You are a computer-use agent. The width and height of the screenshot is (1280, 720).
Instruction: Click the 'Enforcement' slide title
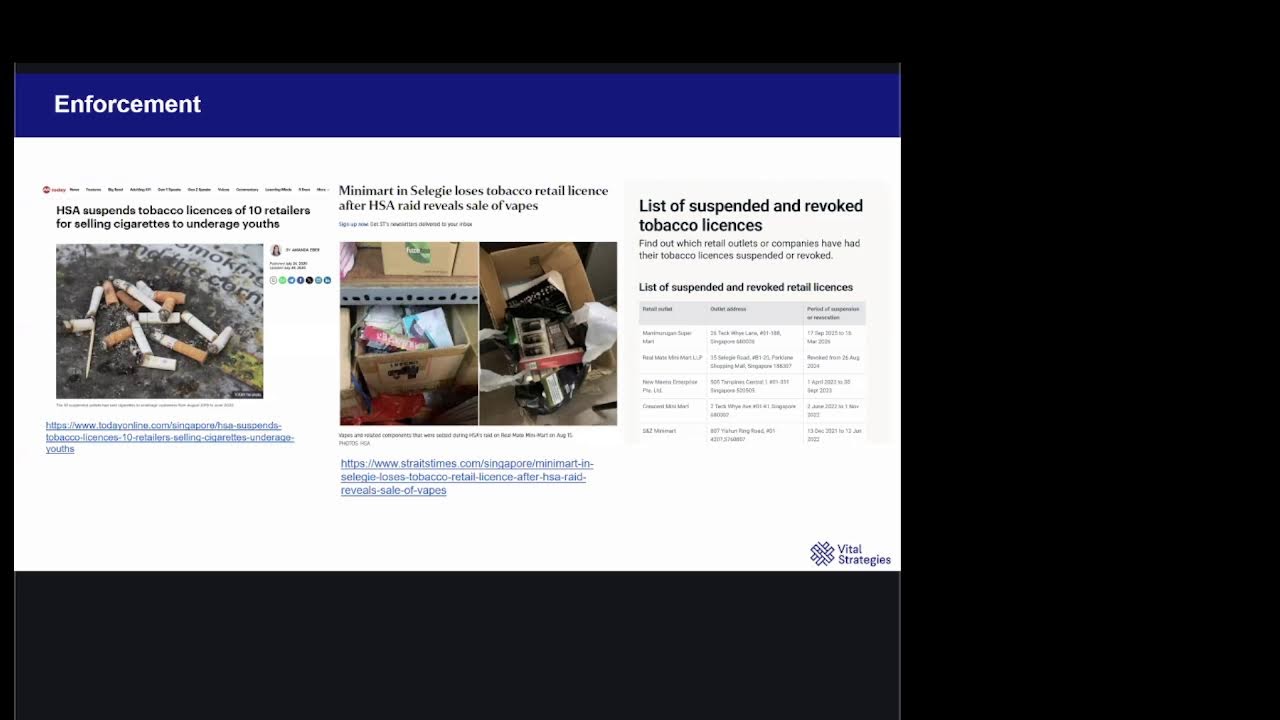(x=127, y=104)
